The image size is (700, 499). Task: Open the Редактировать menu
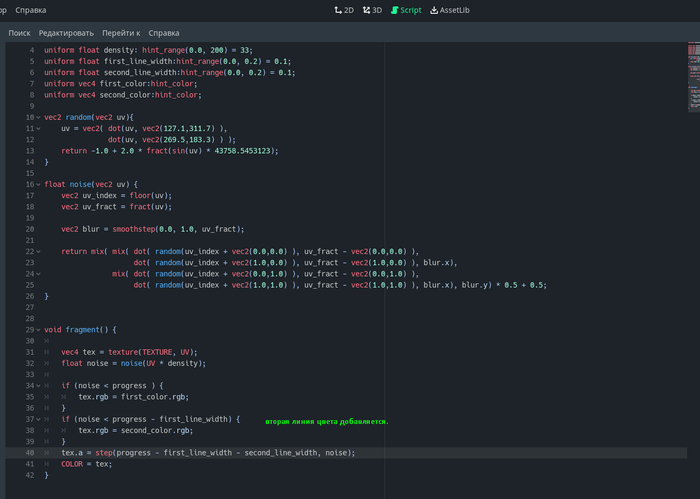pos(66,33)
